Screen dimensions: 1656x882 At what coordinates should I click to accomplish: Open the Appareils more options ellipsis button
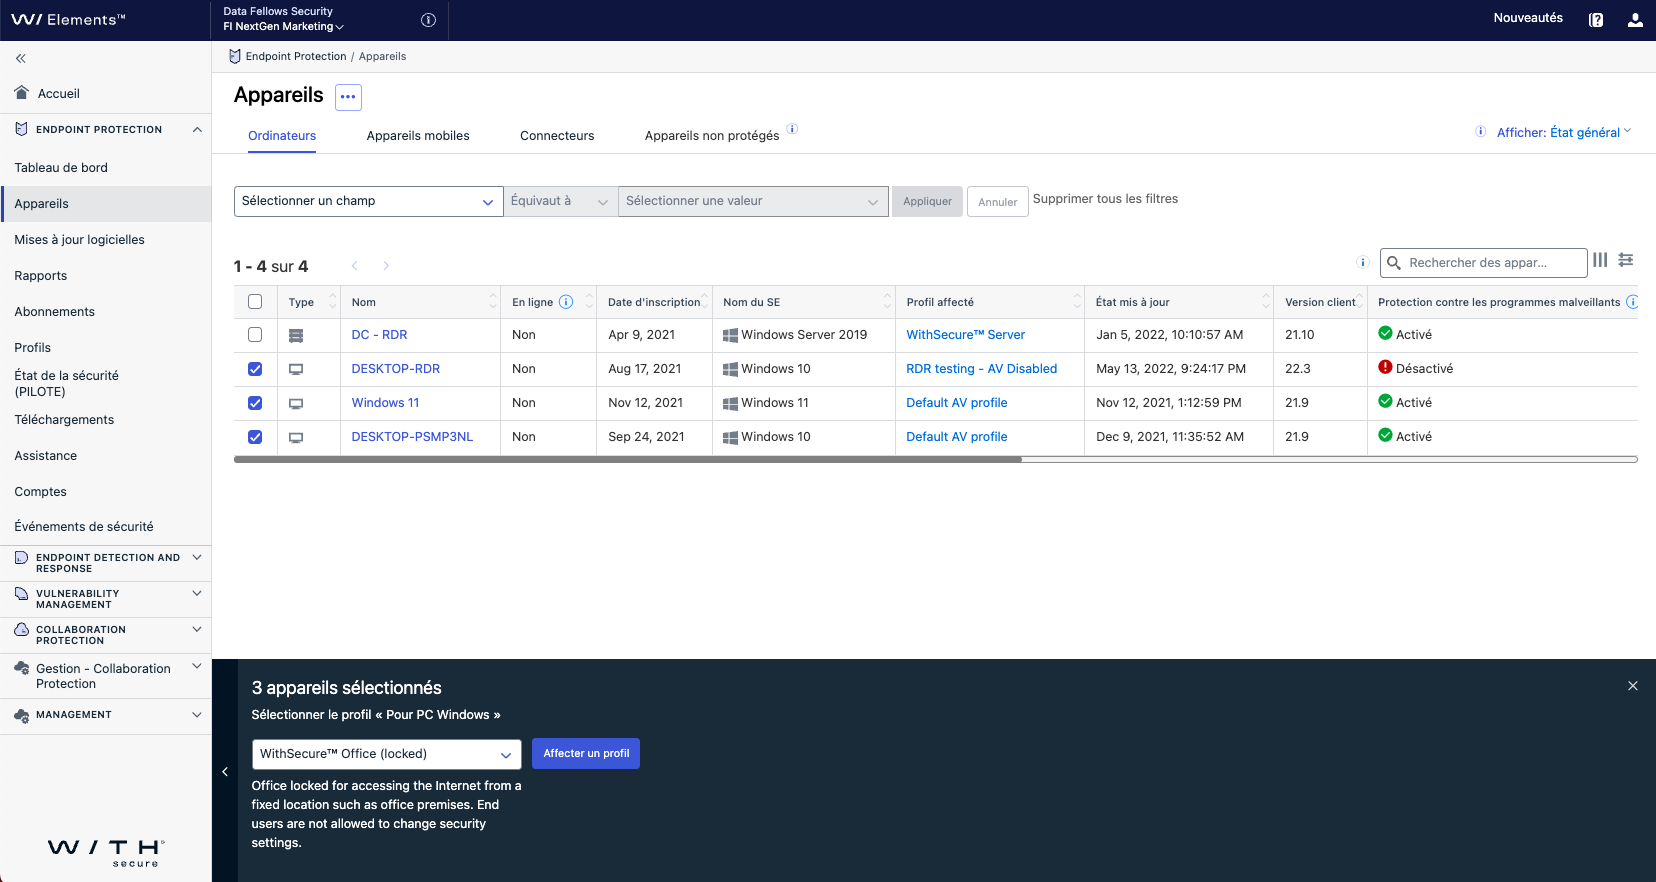coord(348,97)
